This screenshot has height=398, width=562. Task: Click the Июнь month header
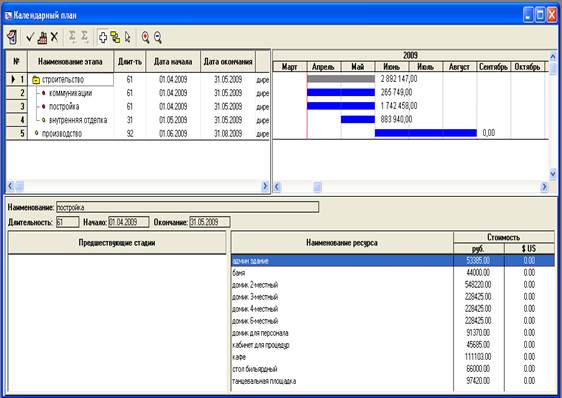(391, 67)
